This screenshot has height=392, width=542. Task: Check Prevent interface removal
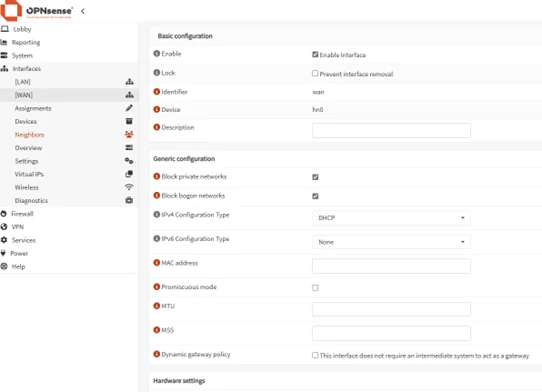[315, 73]
